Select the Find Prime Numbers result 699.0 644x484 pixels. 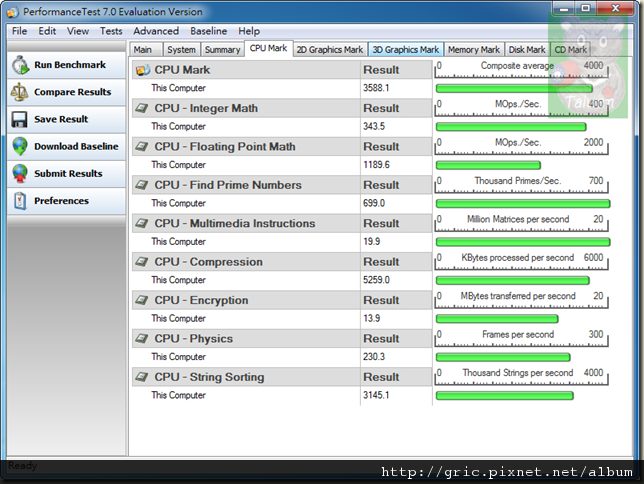(x=374, y=203)
